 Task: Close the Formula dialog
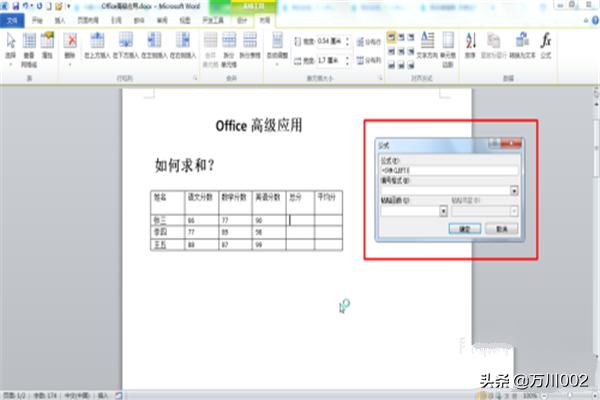(511, 144)
